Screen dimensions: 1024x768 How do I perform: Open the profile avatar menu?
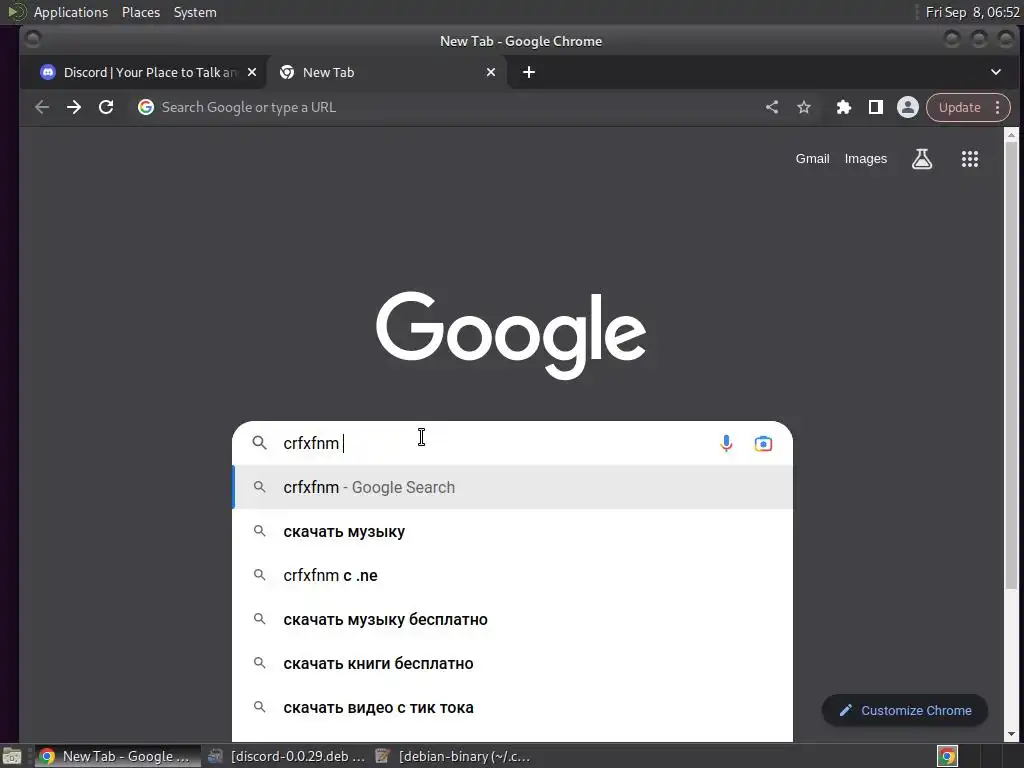[908, 107]
